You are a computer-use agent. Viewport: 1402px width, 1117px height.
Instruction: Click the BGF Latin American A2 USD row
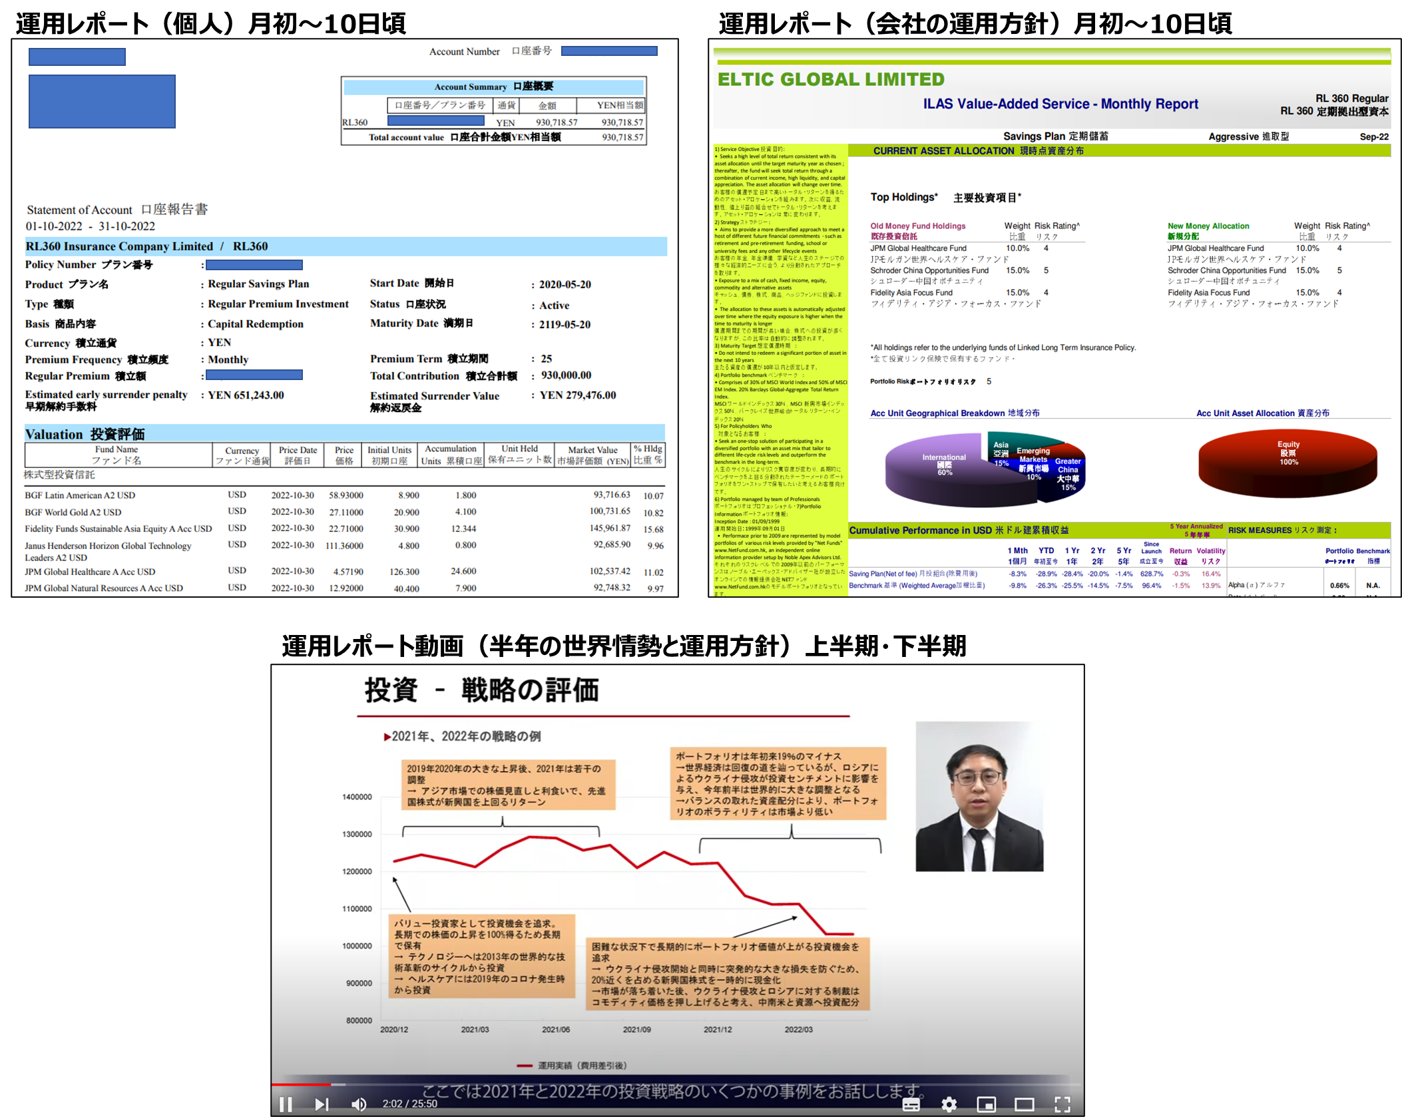344,495
